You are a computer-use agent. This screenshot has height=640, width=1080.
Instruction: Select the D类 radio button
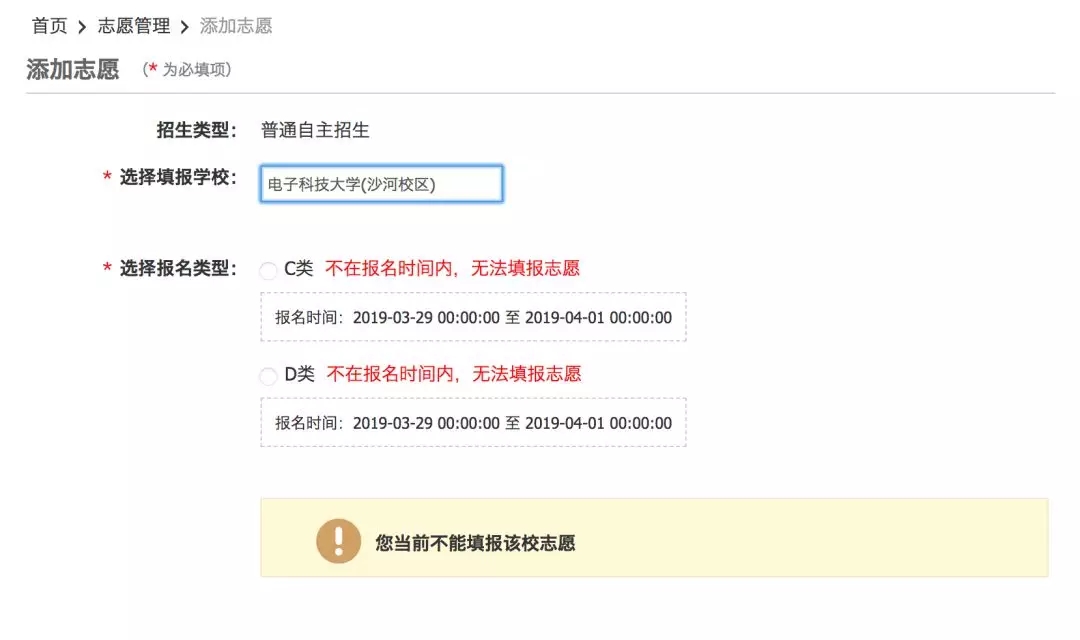tap(269, 376)
